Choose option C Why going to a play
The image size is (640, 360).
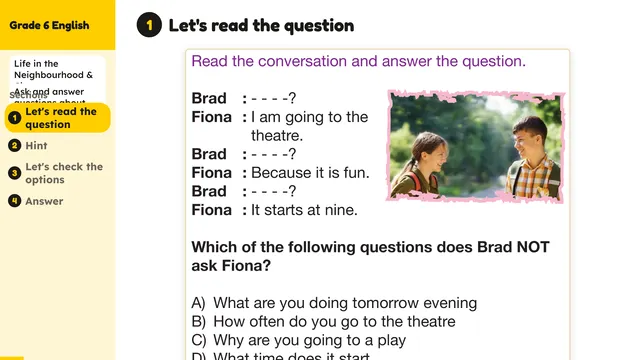(x=299, y=340)
